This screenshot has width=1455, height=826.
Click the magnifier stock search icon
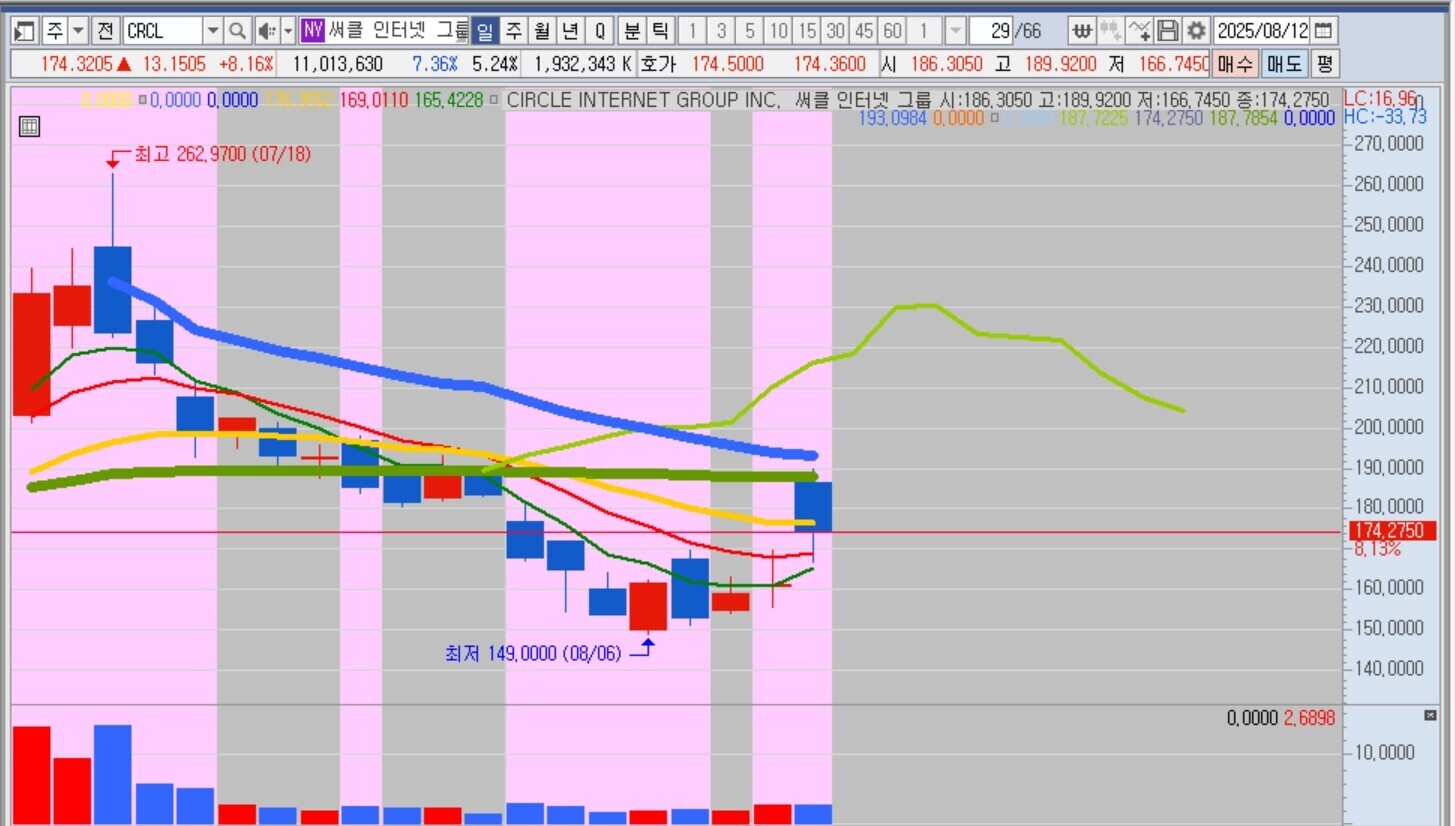(x=237, y=31)
